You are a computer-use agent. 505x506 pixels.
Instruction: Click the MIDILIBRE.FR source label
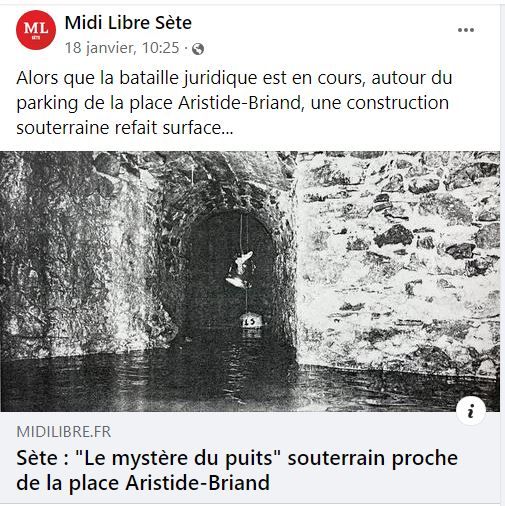64,432
